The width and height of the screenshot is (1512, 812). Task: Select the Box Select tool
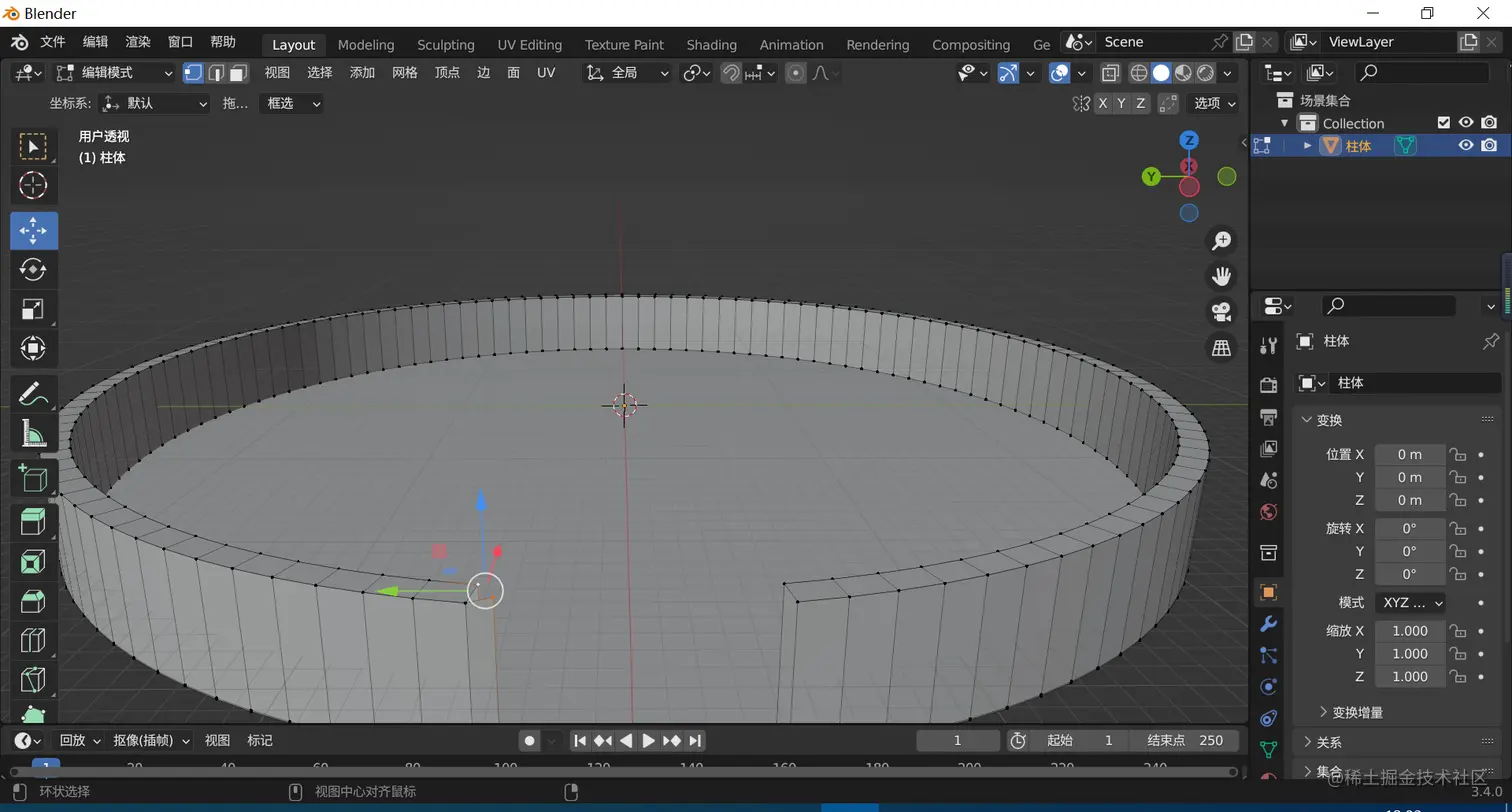[x=34, y=147]
